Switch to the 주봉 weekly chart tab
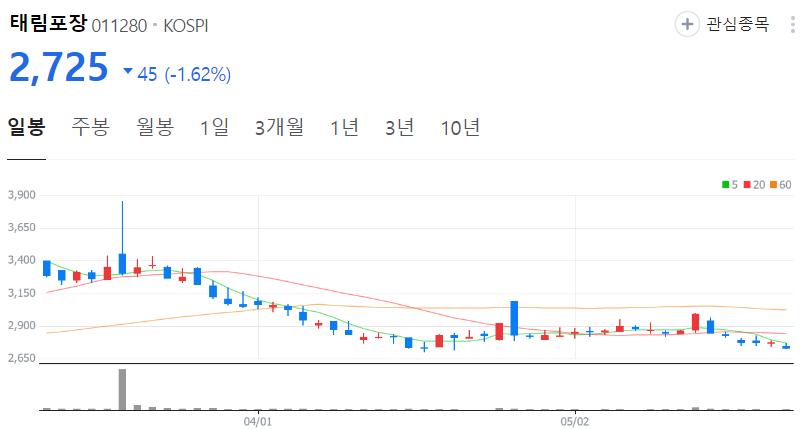Image resolution: width=812 pixels, height=429 pixels. tap(91, 127)
